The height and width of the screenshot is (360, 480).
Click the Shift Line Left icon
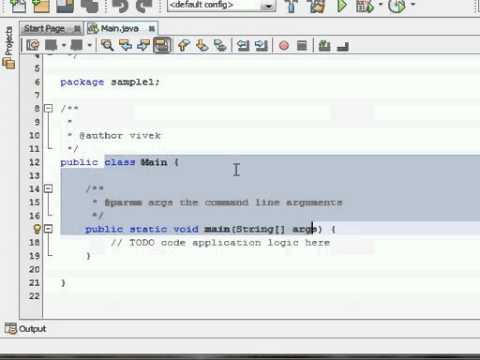pos(243,45)
